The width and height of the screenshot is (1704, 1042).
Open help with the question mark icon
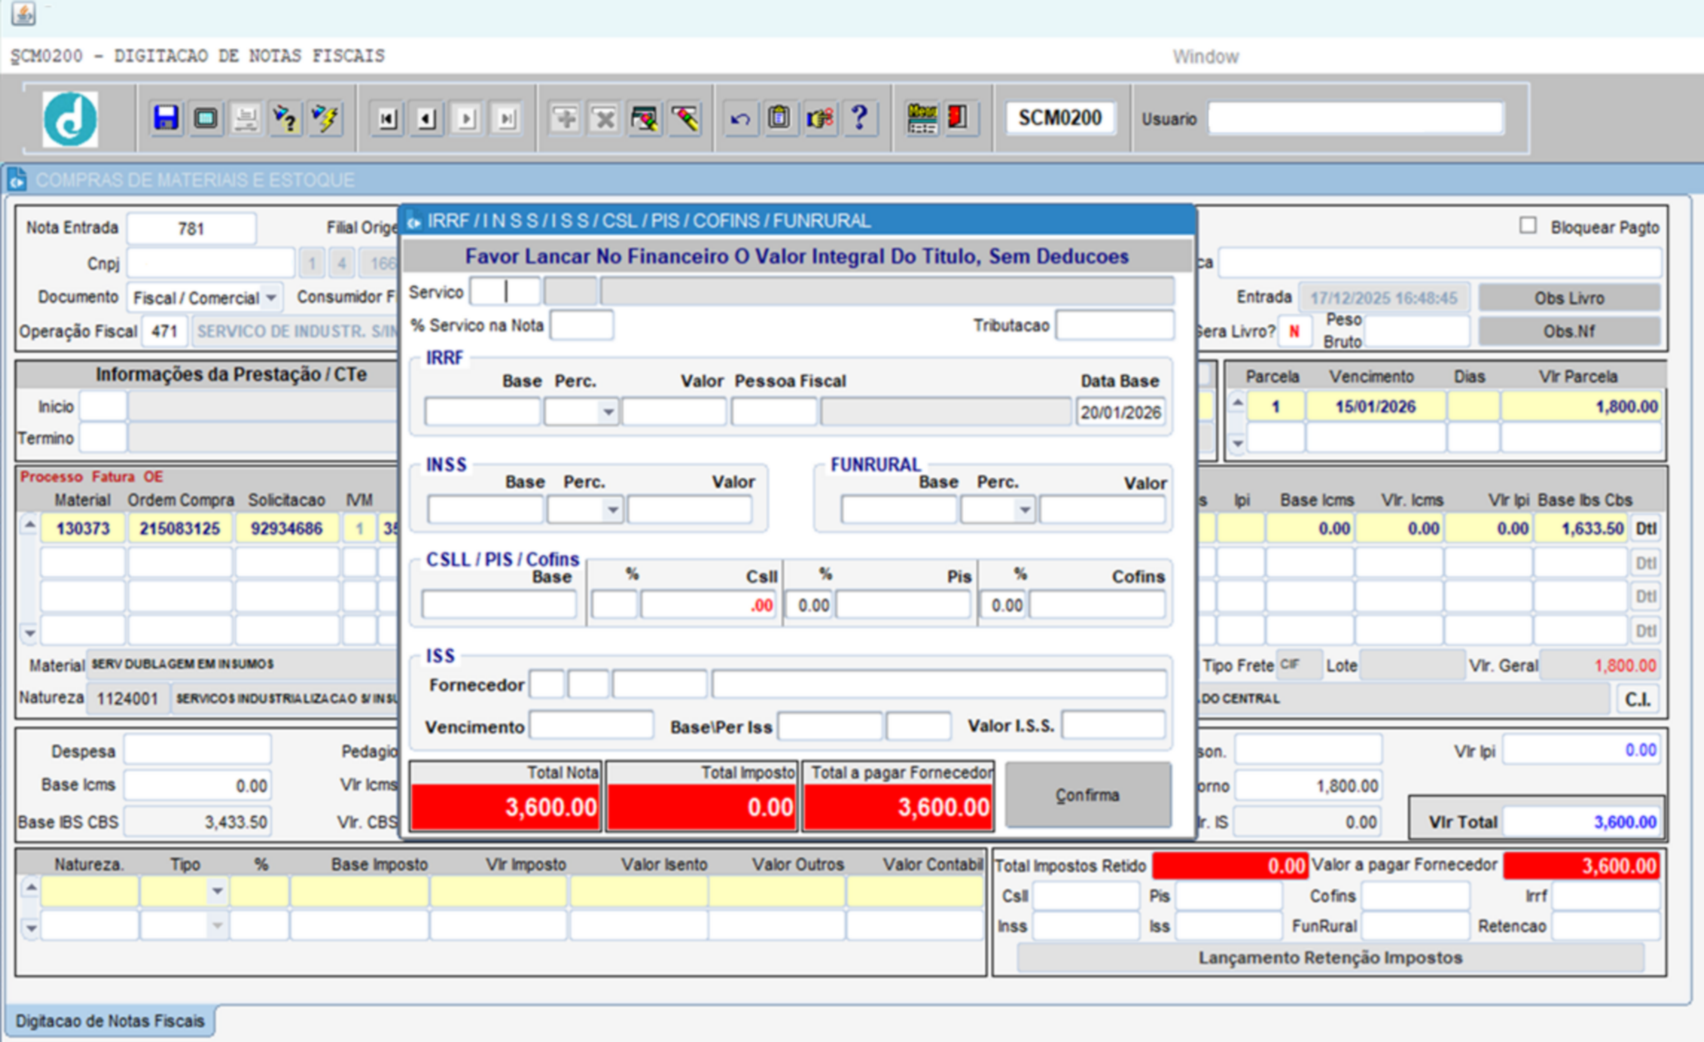(x=859, y=118)
